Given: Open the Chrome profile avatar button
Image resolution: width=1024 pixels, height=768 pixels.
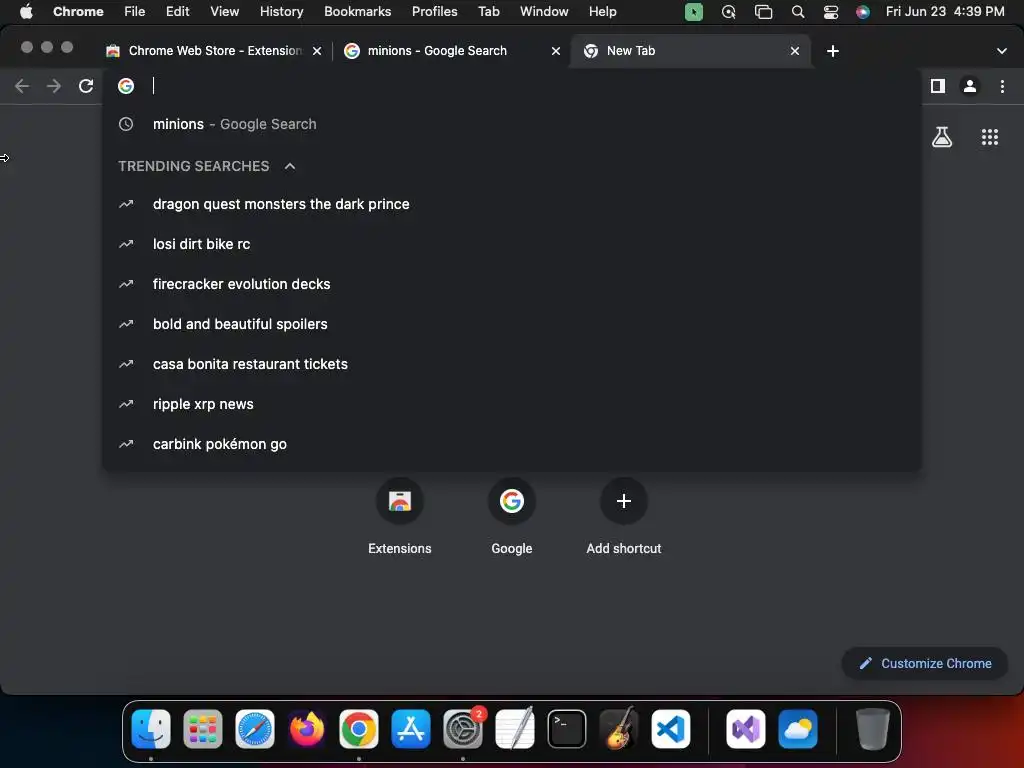Looking at the screenshot, I should pos(970,86).
